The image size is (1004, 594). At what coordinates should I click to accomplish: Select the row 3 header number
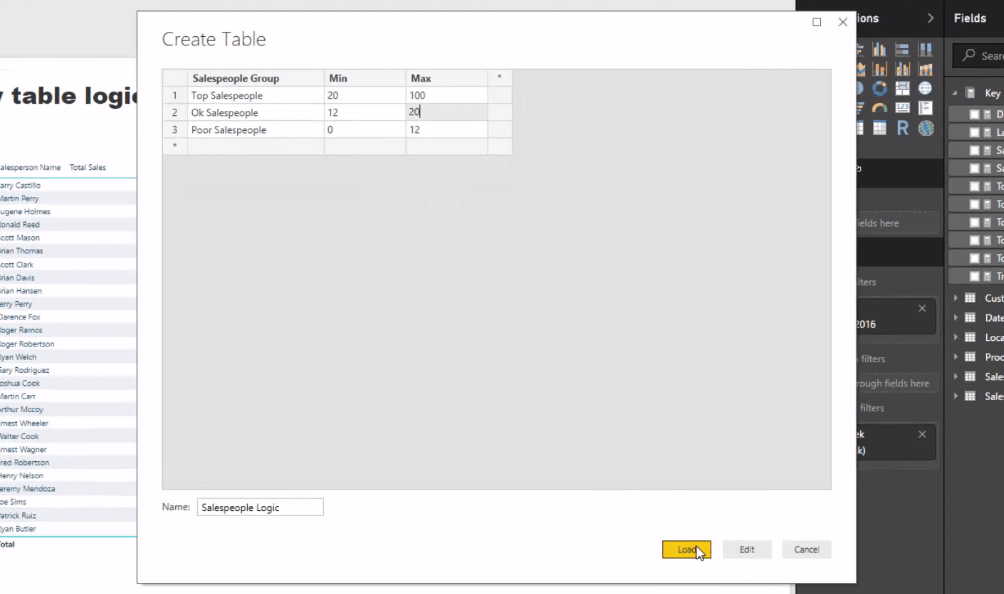click(x=174, y=129)
